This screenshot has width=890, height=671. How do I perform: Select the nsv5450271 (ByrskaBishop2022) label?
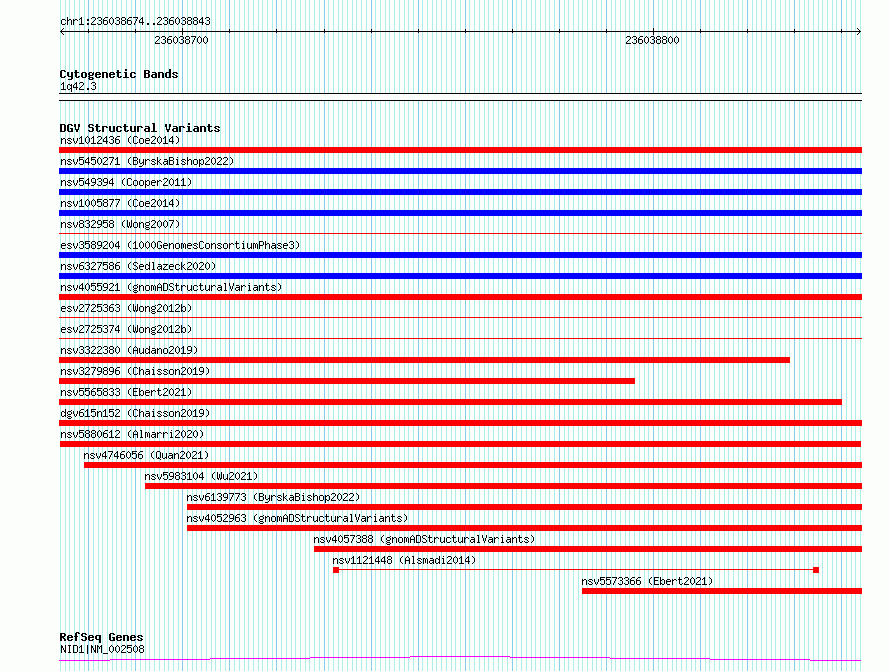click(x=147, y=161)
